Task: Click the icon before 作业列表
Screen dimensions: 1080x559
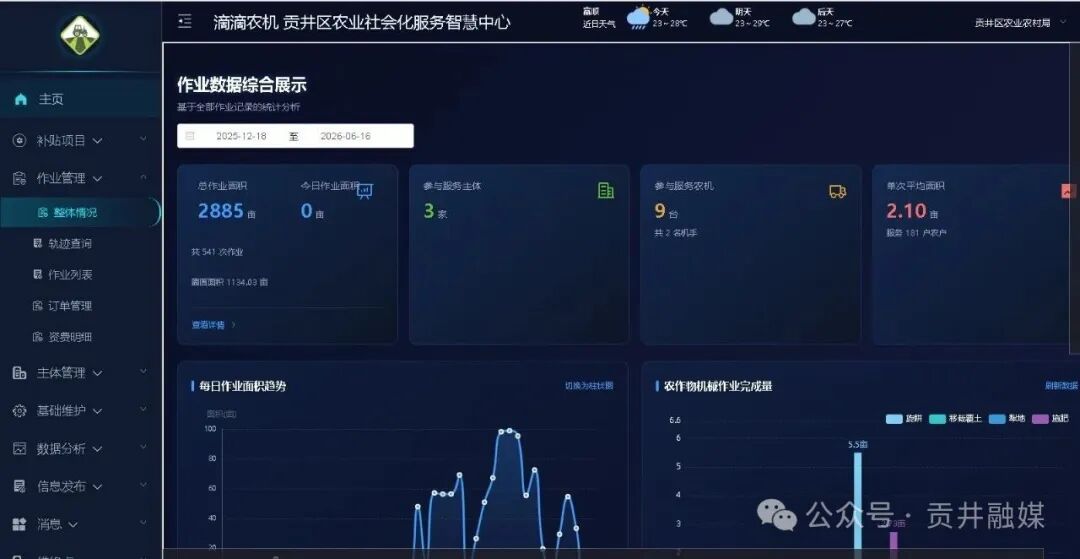Action: 38,274
